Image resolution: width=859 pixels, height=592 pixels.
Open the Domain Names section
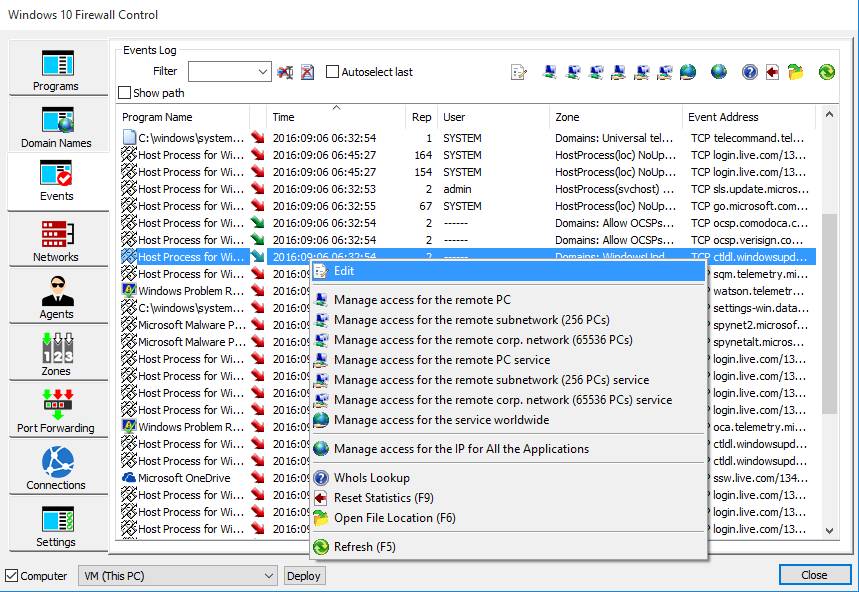[57, 127]
